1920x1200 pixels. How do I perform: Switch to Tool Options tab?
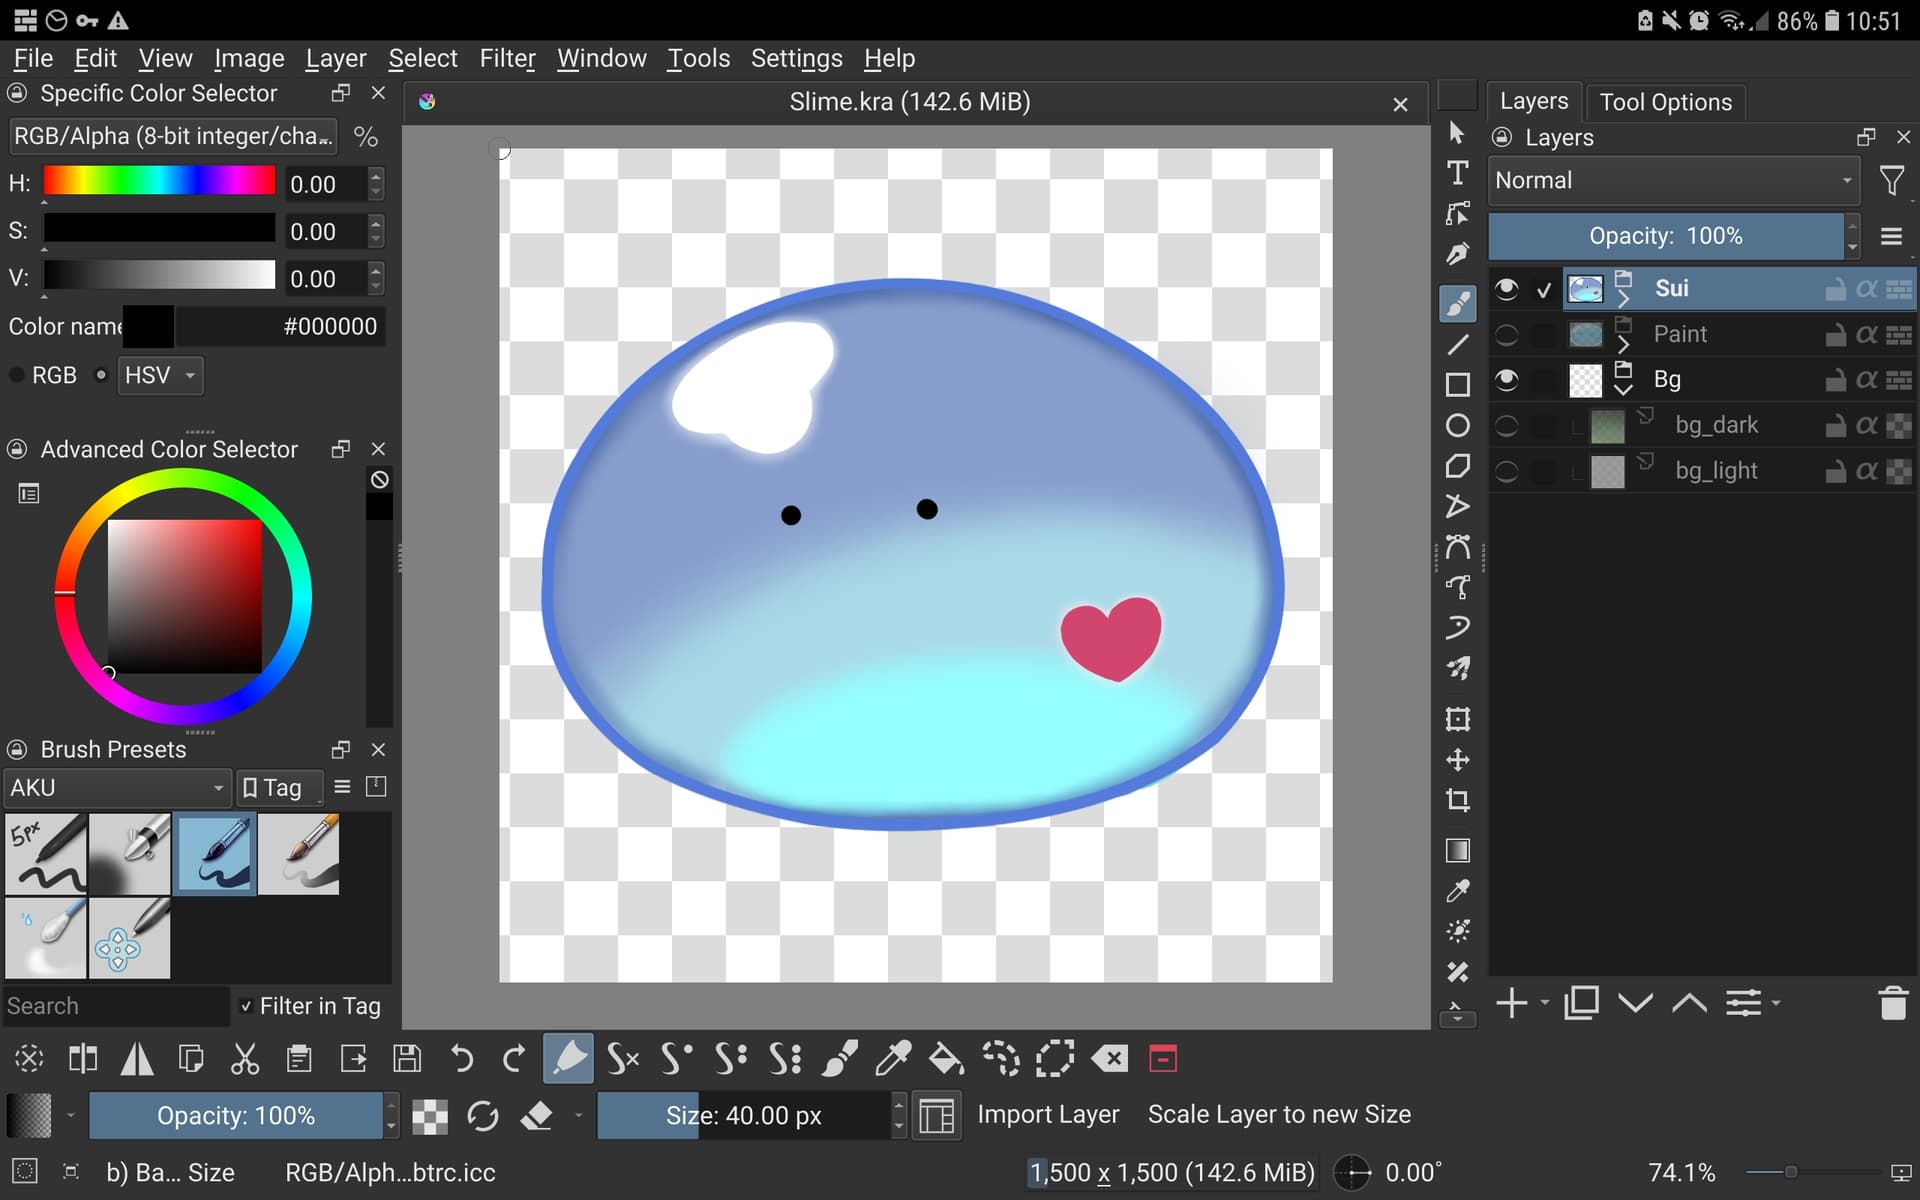1665,102
